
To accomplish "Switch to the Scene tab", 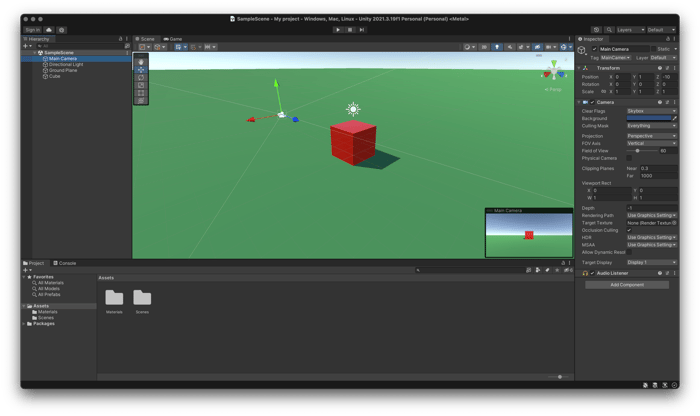I will 145,39.
